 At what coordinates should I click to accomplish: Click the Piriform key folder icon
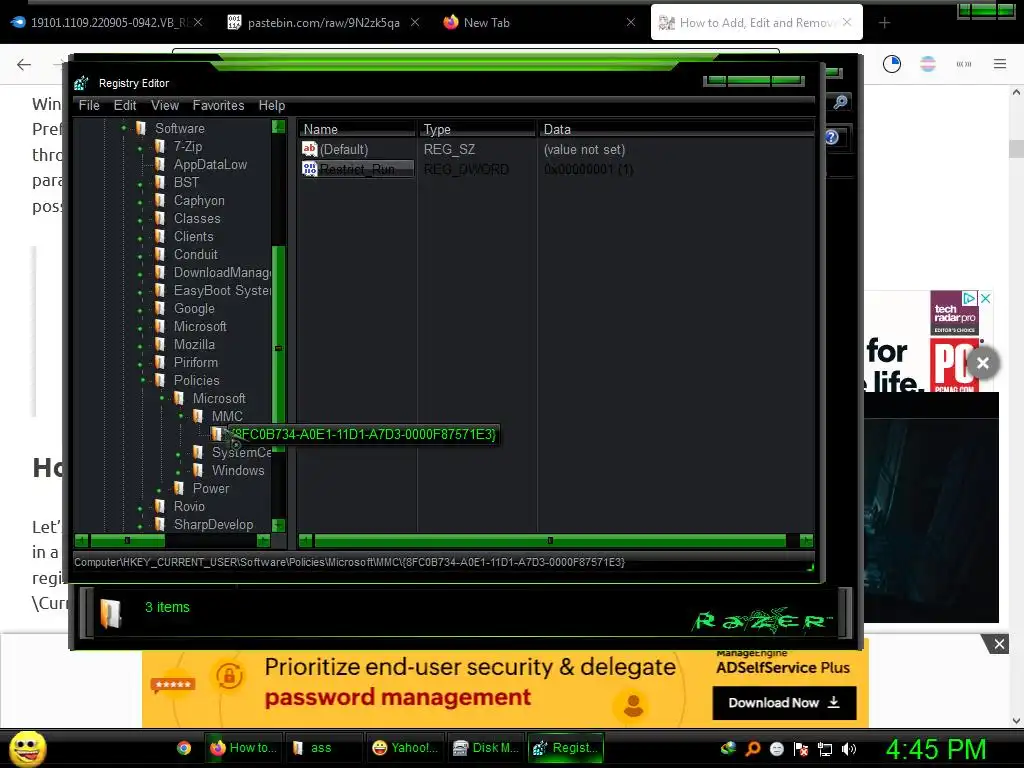pos(160,362)
